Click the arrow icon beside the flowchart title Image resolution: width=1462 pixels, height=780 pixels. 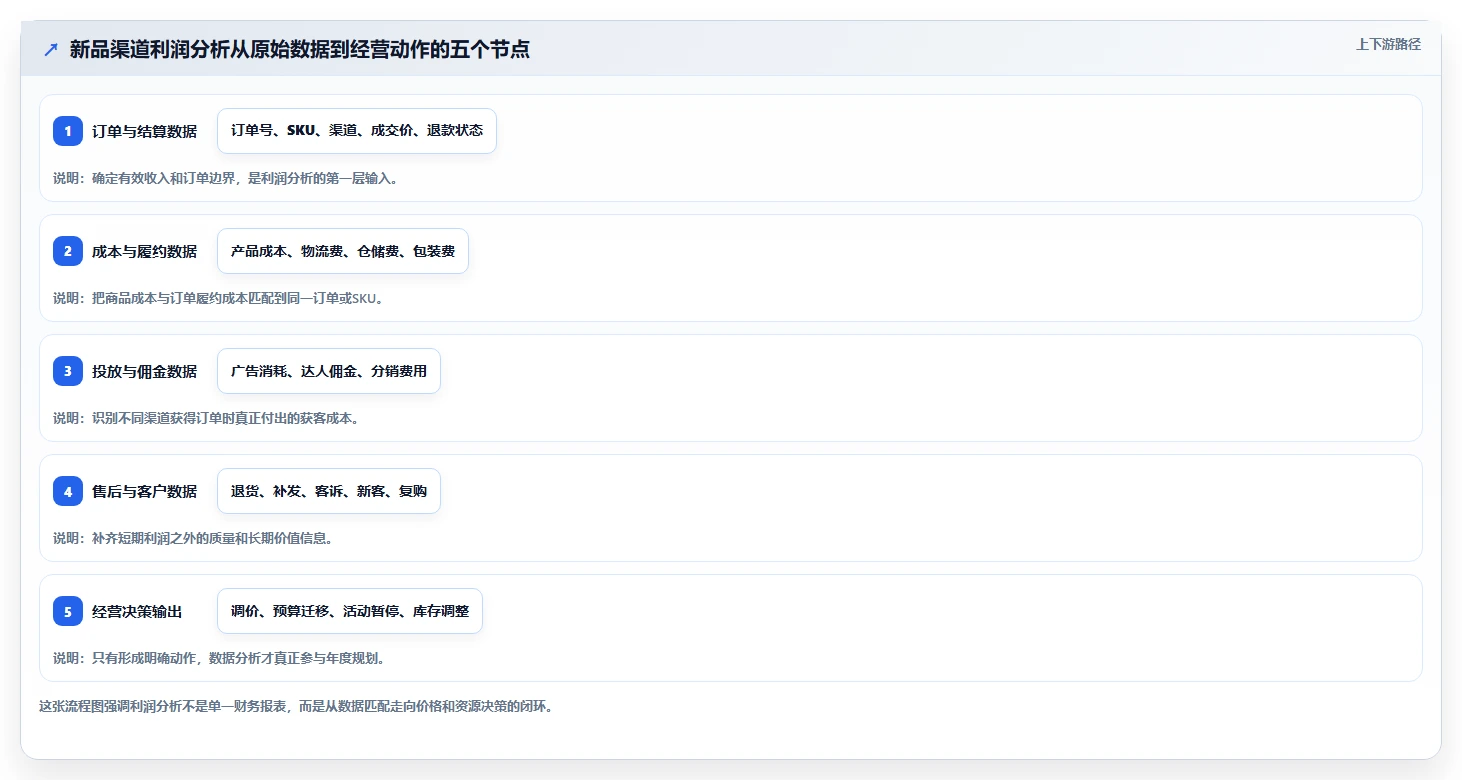51,50
